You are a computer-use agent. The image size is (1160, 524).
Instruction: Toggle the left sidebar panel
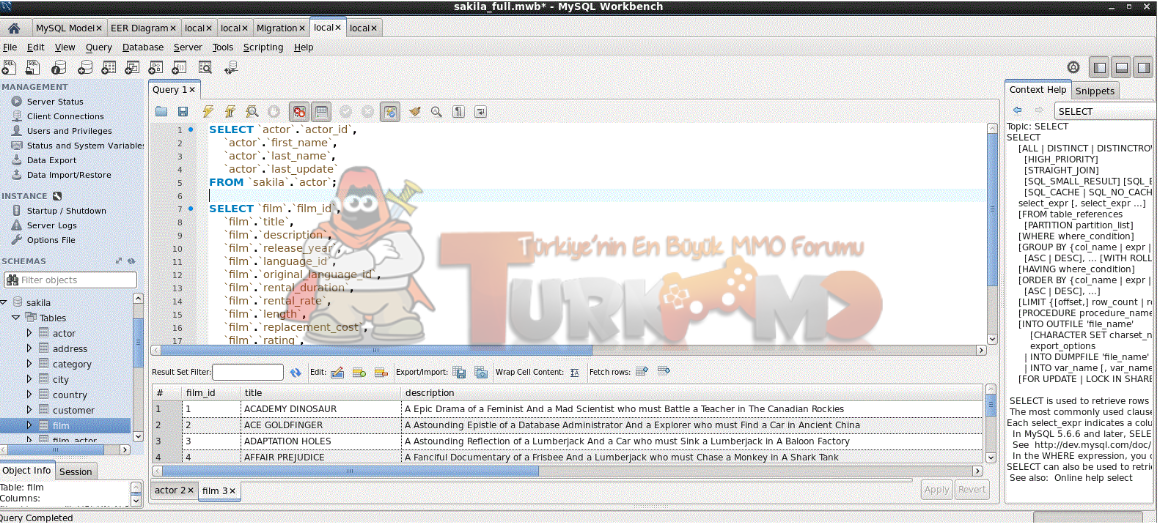click(1101, 67)
